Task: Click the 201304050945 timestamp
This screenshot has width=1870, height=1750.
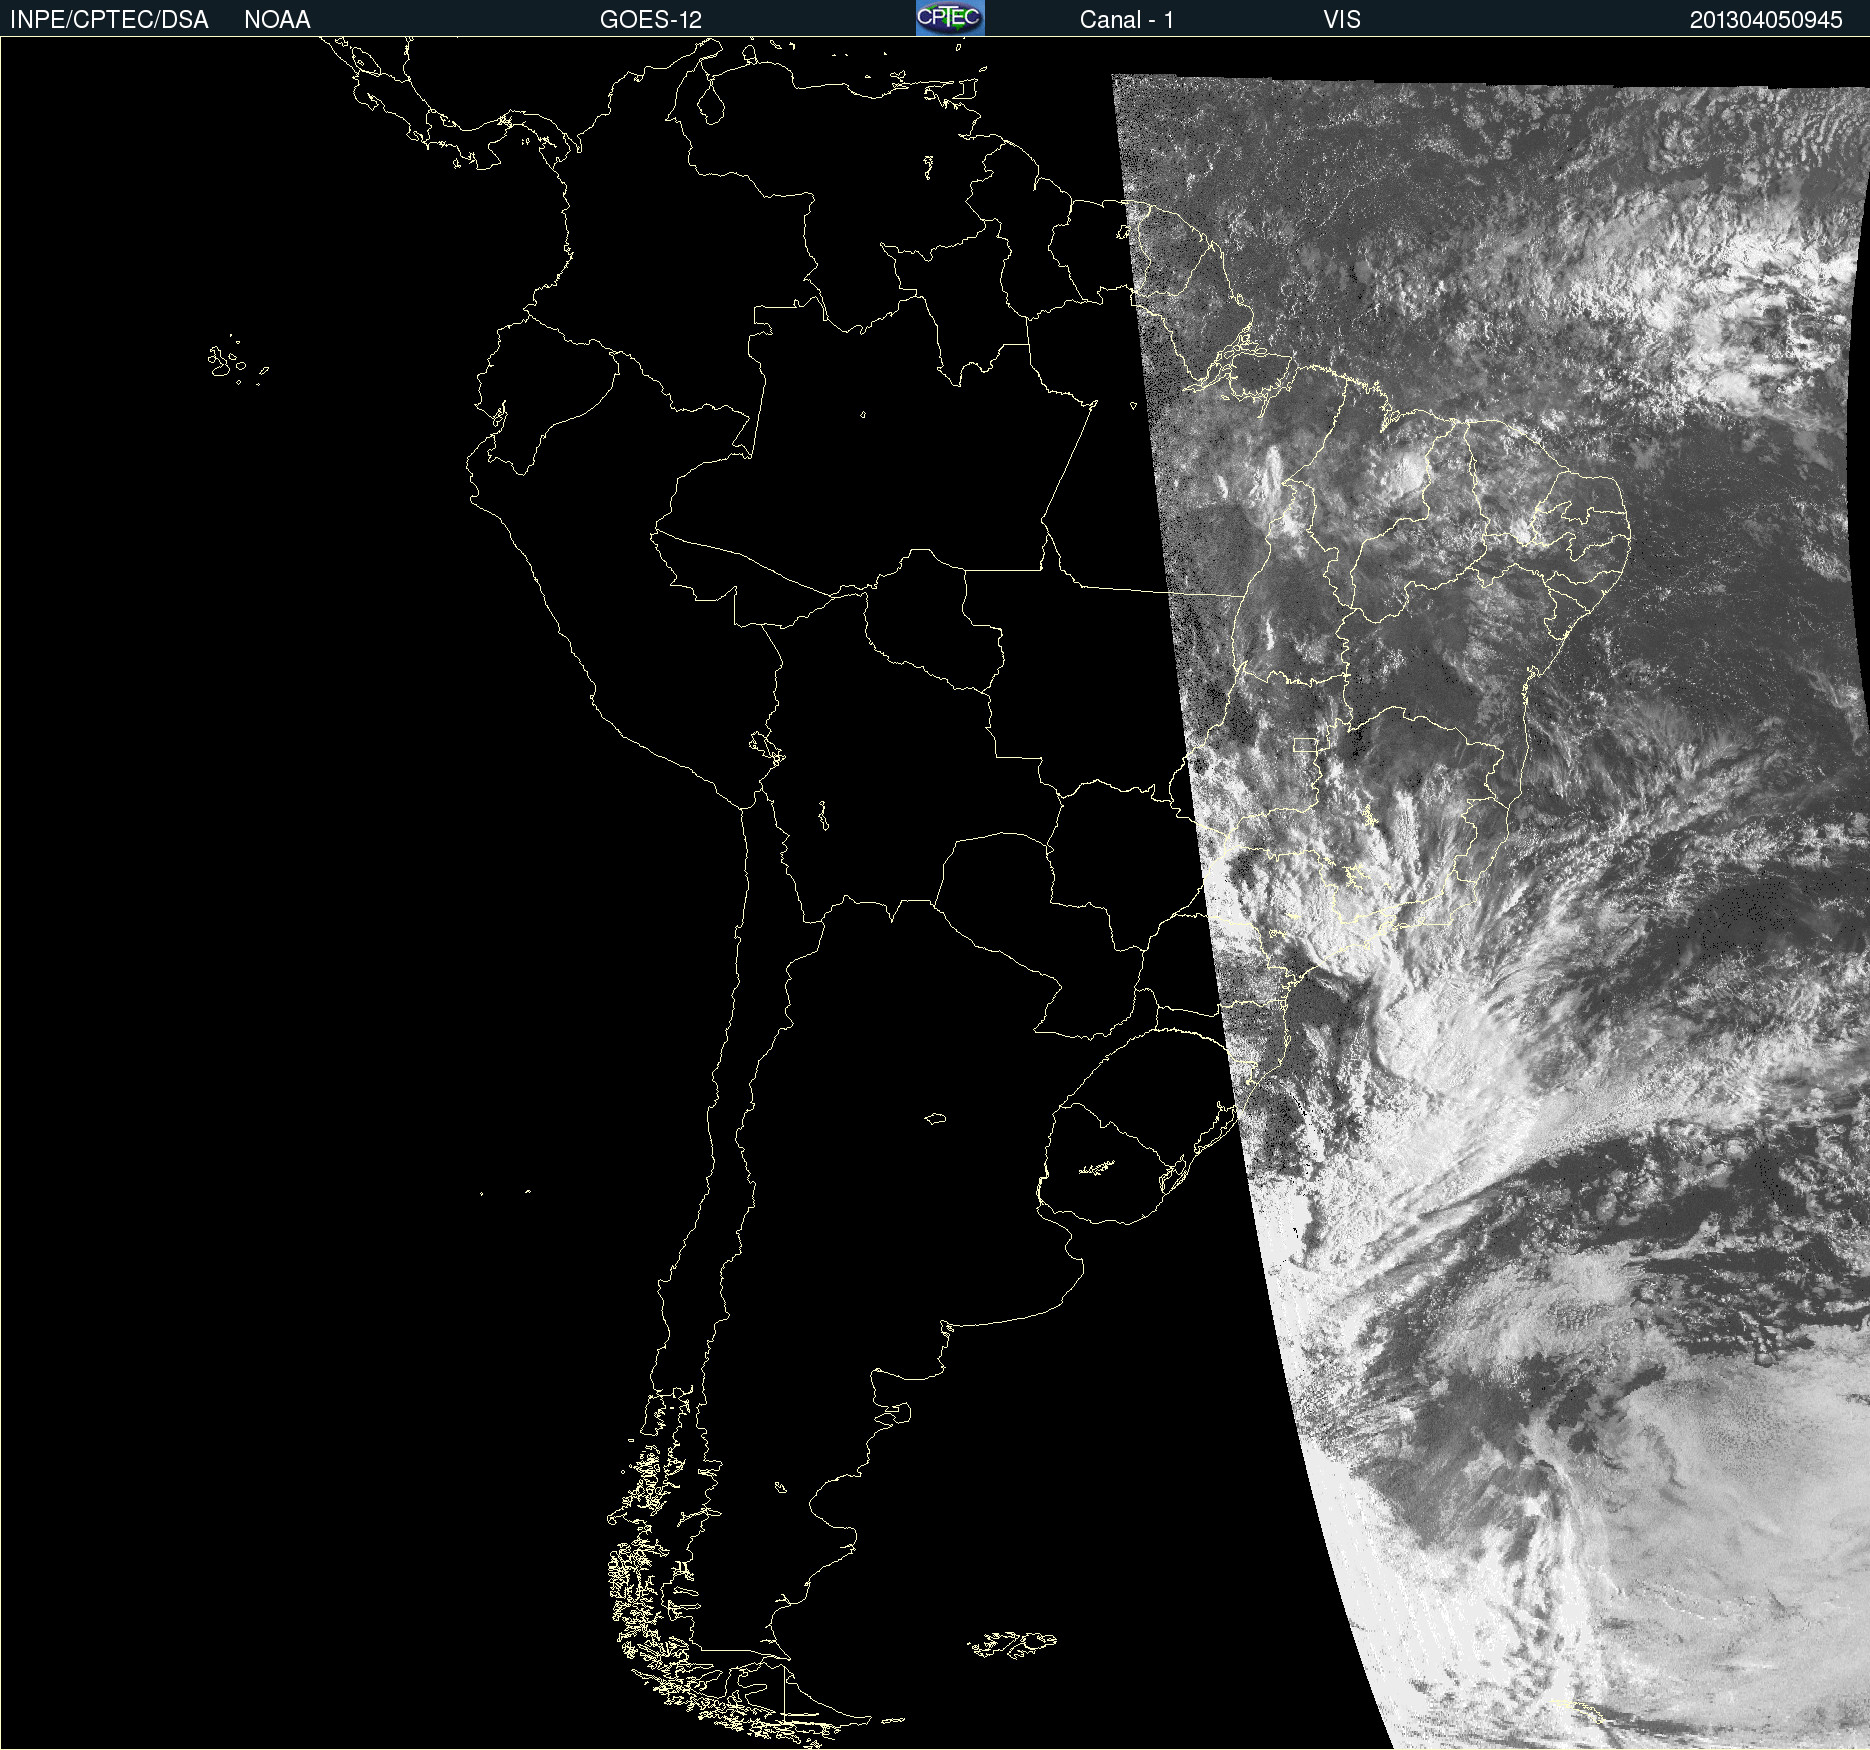Action: (x=1766, y=20)
